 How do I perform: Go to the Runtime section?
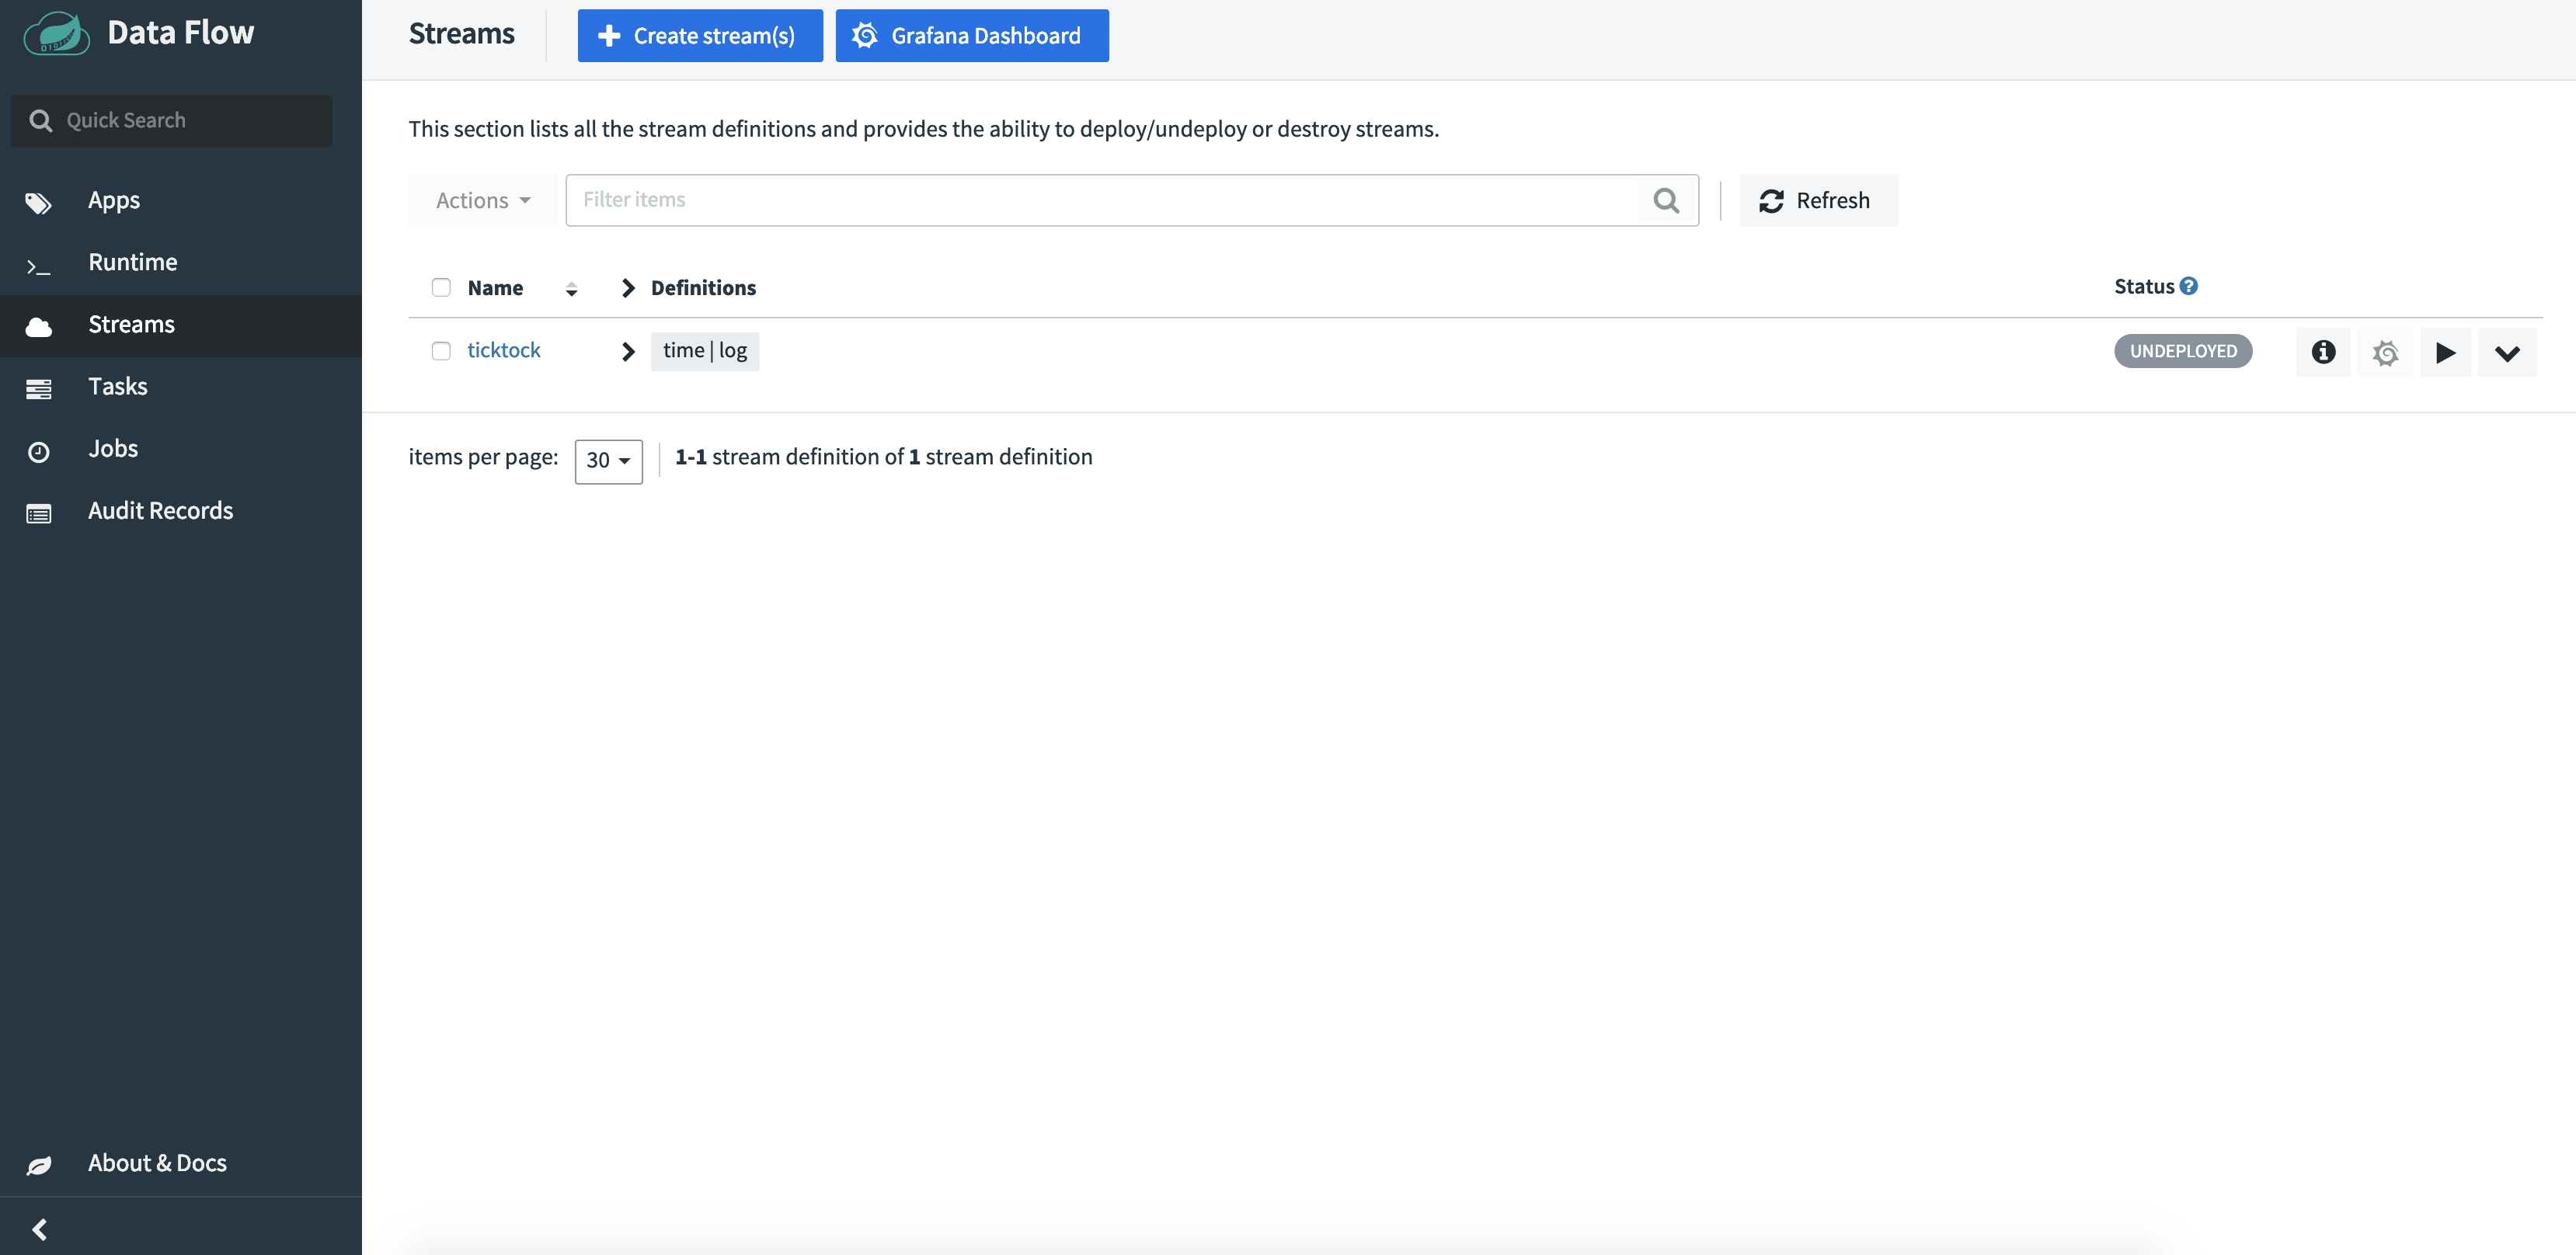[181, 263]
